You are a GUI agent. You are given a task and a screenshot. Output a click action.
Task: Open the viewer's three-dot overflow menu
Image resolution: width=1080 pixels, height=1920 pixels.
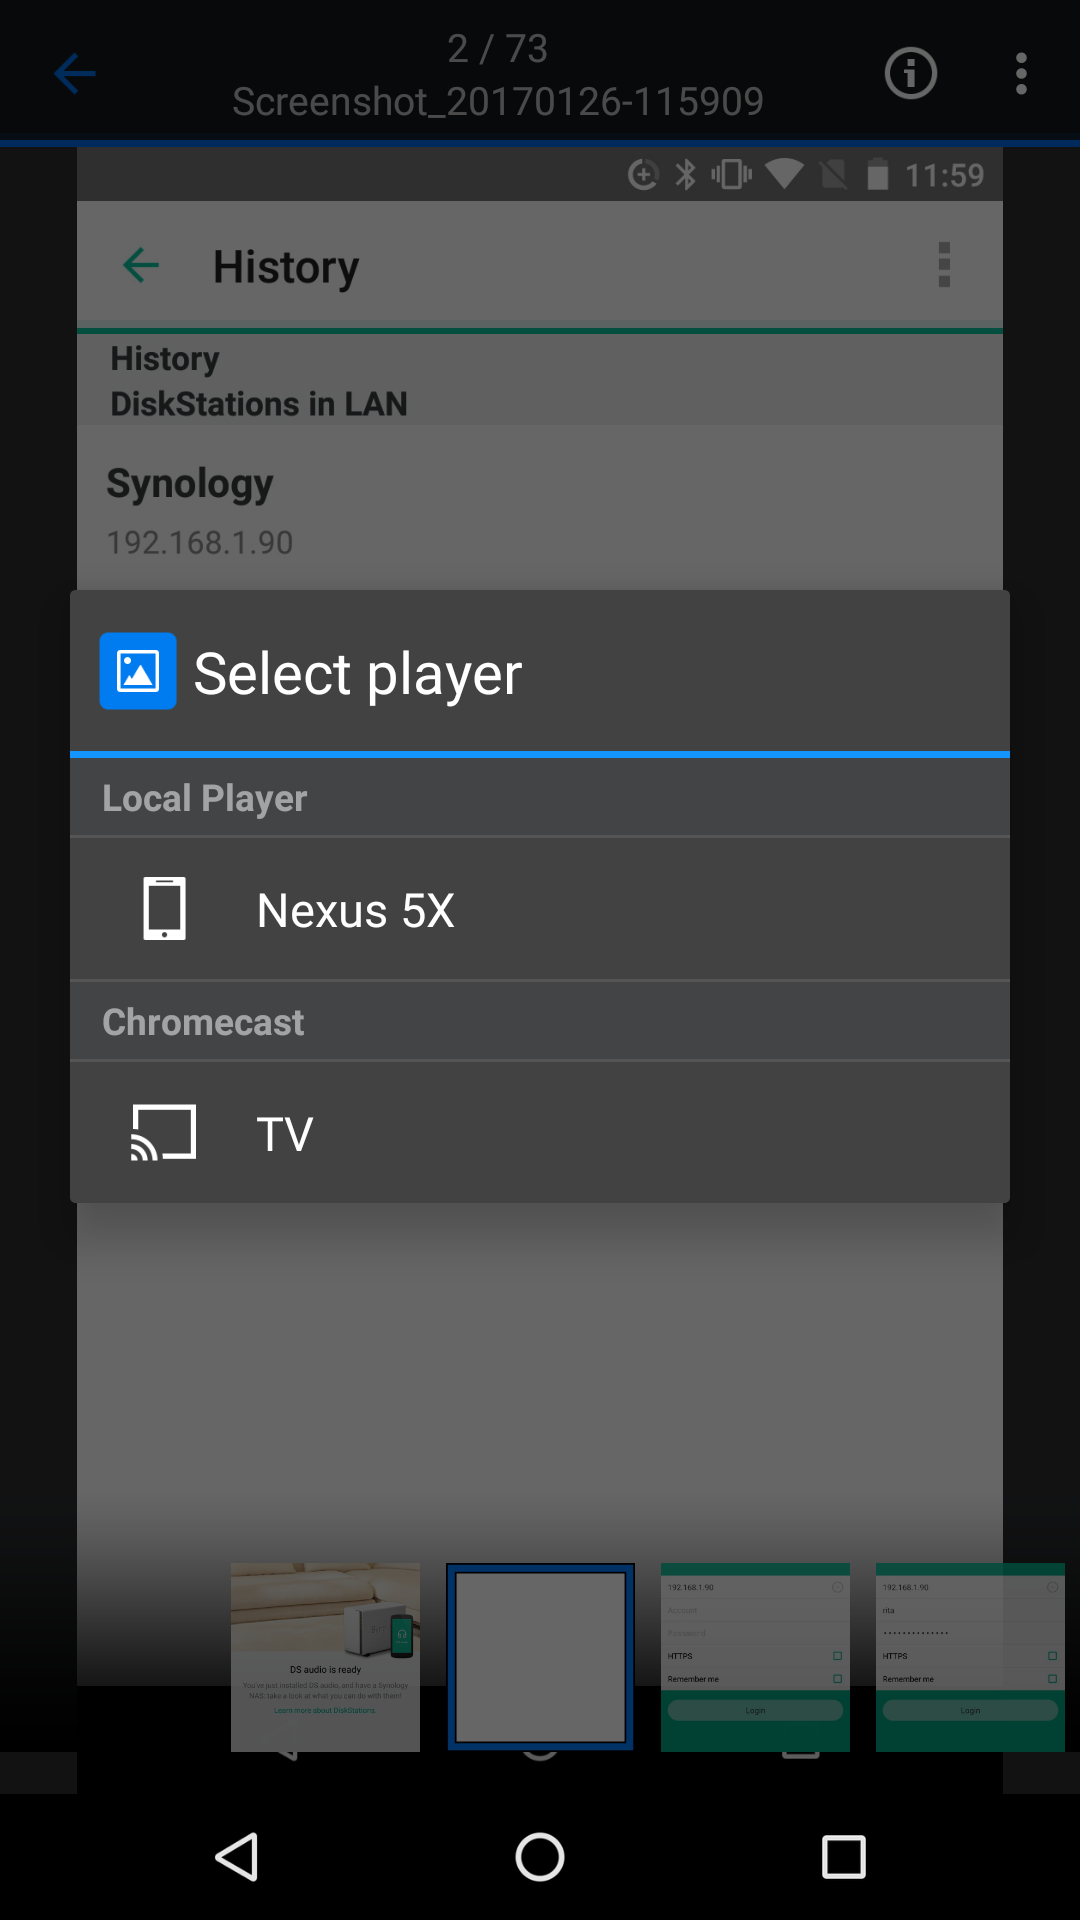(1021, 73)
